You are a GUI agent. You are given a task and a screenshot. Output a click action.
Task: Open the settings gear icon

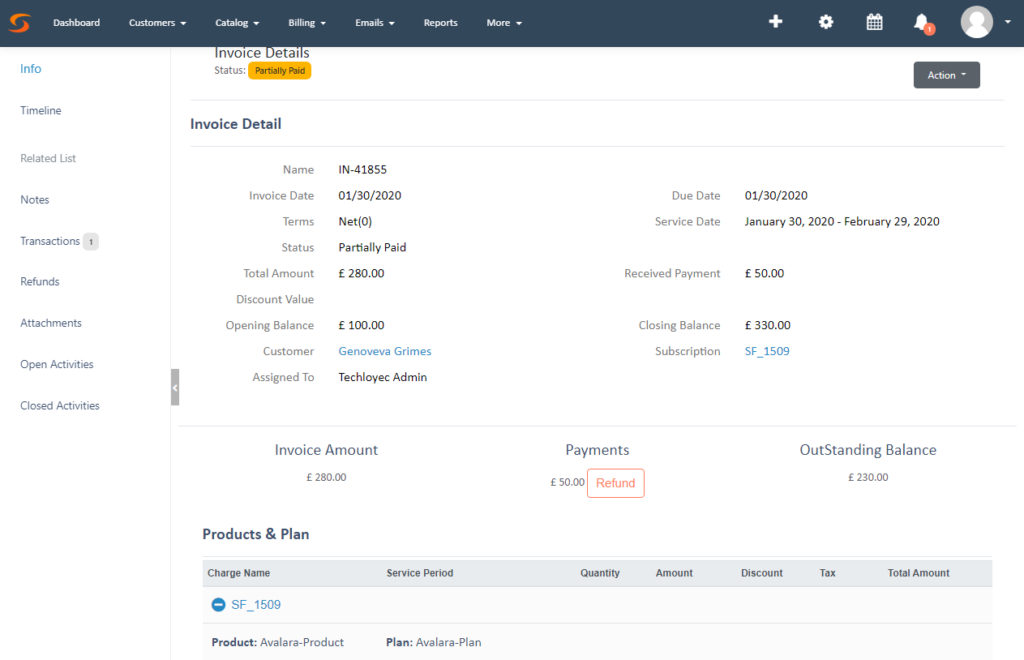tap(825, 21)
